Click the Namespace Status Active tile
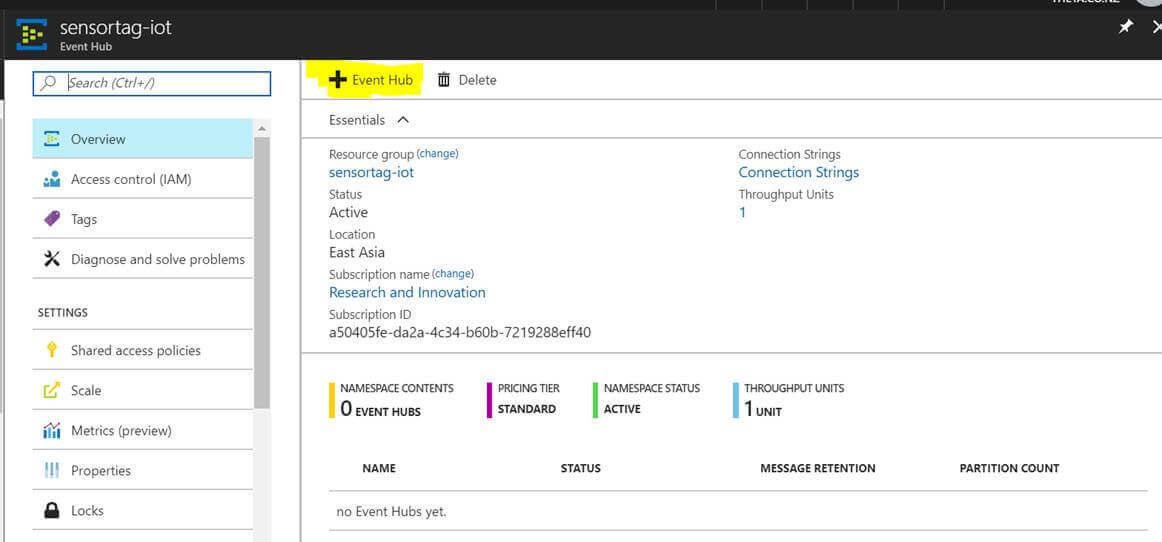 647,400
